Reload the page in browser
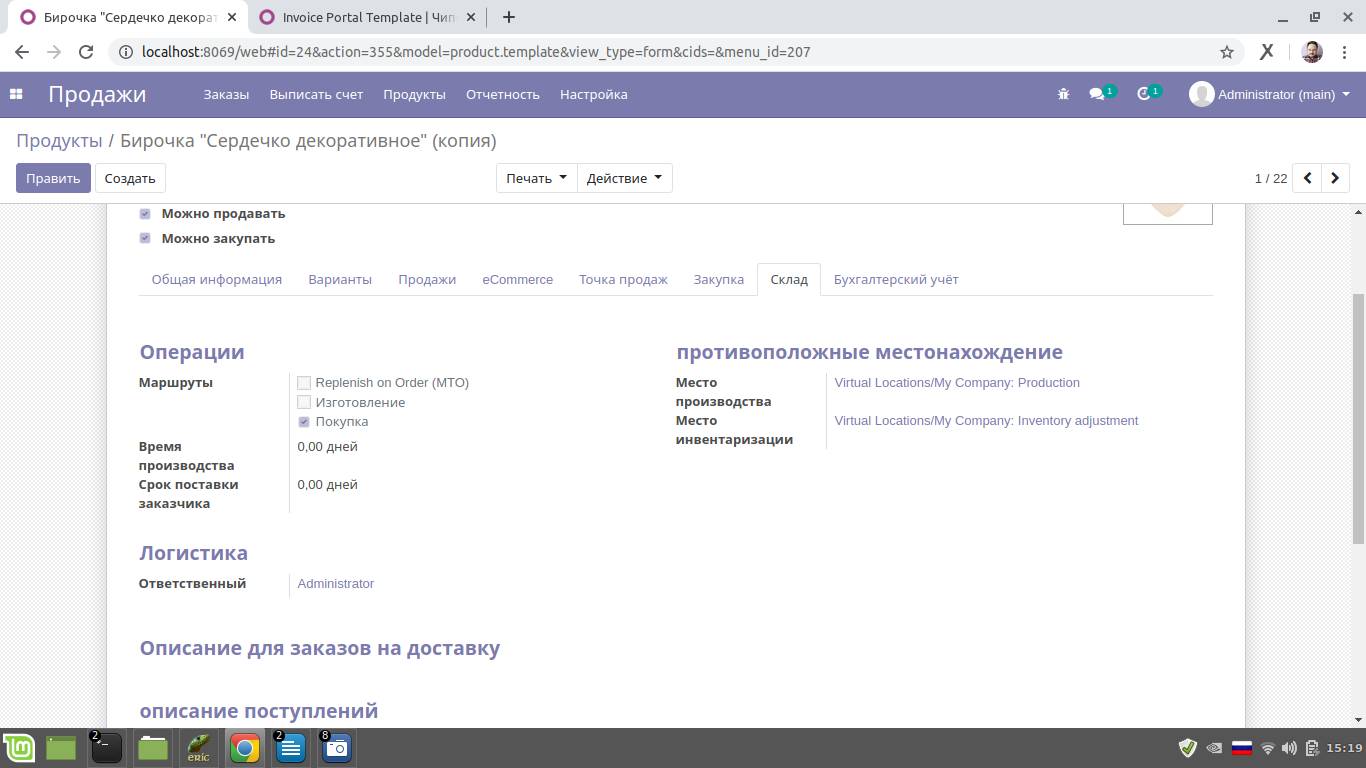Image resolution: width=1366 pixels, height=768 pixels. [86, 52]
